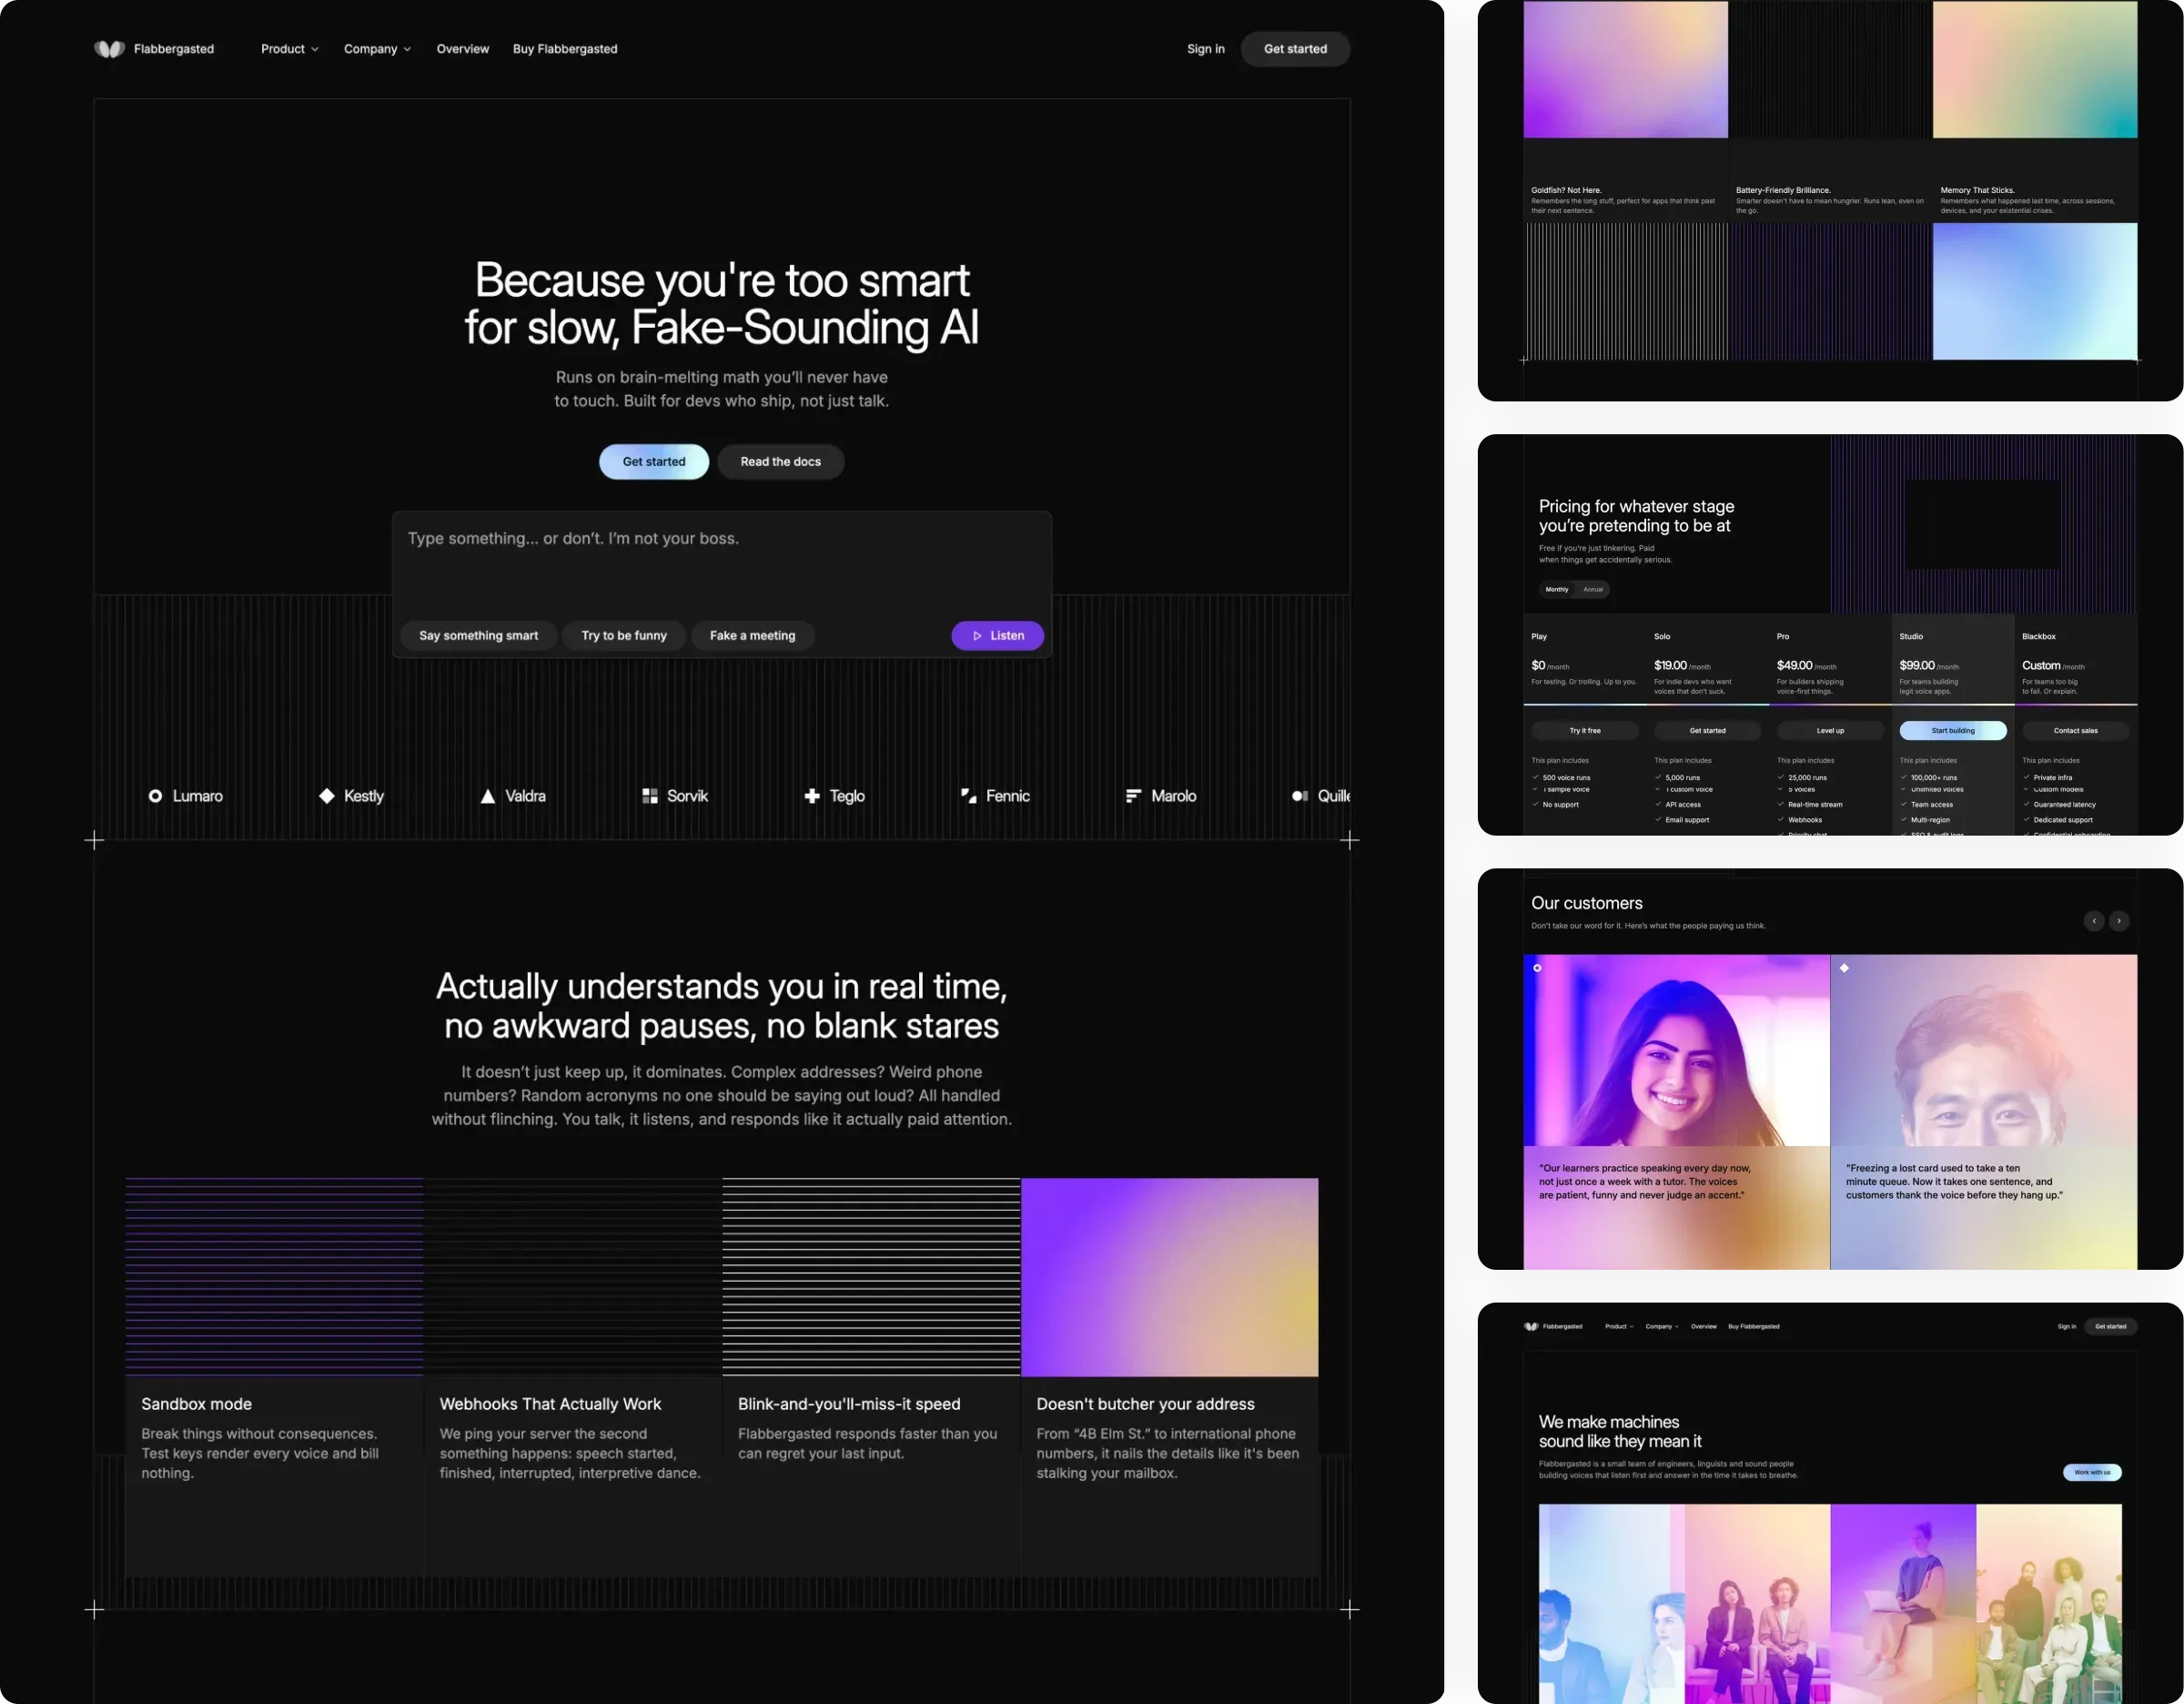This screenshot has height=1704, width=2184.
Task: Click the Lumaro circle logo icon
Action: click(155, 796)
